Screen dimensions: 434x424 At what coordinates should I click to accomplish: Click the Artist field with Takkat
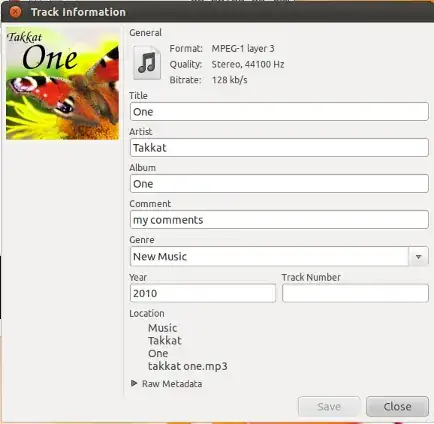pyautogui.click(x=279, y=148)
